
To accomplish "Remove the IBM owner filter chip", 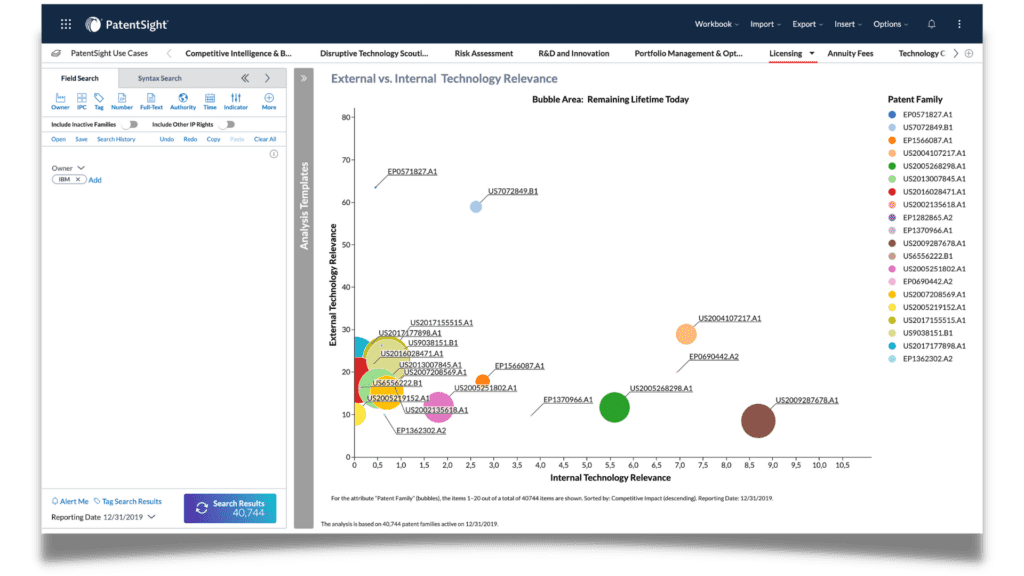I will point(78,180).
